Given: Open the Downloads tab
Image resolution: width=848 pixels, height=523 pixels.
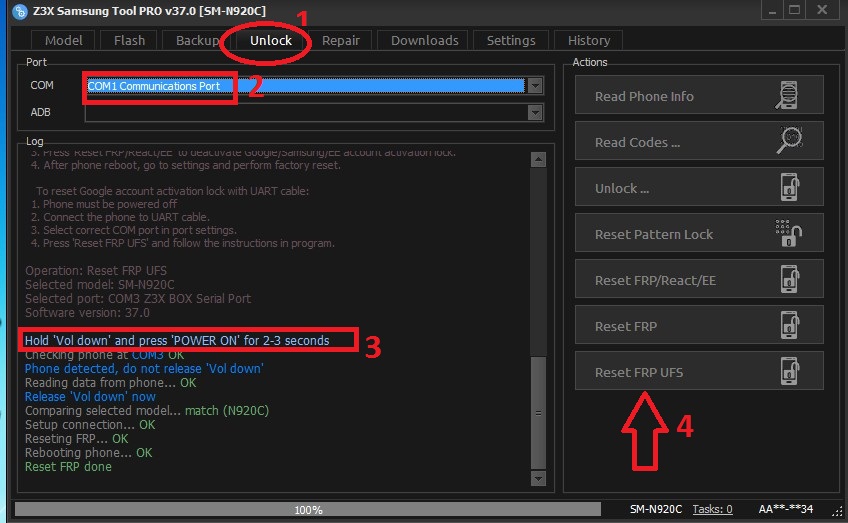Looking at the screenshot, I should [x=425, y=41].
